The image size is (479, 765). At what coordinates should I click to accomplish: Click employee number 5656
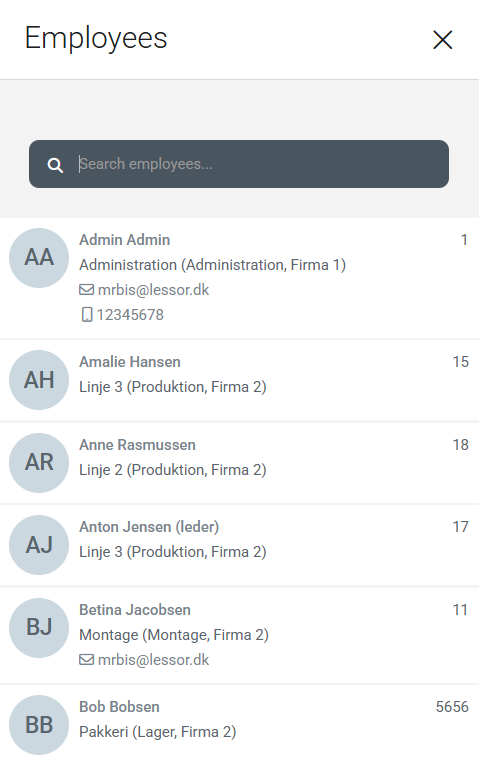pos(452,706)
